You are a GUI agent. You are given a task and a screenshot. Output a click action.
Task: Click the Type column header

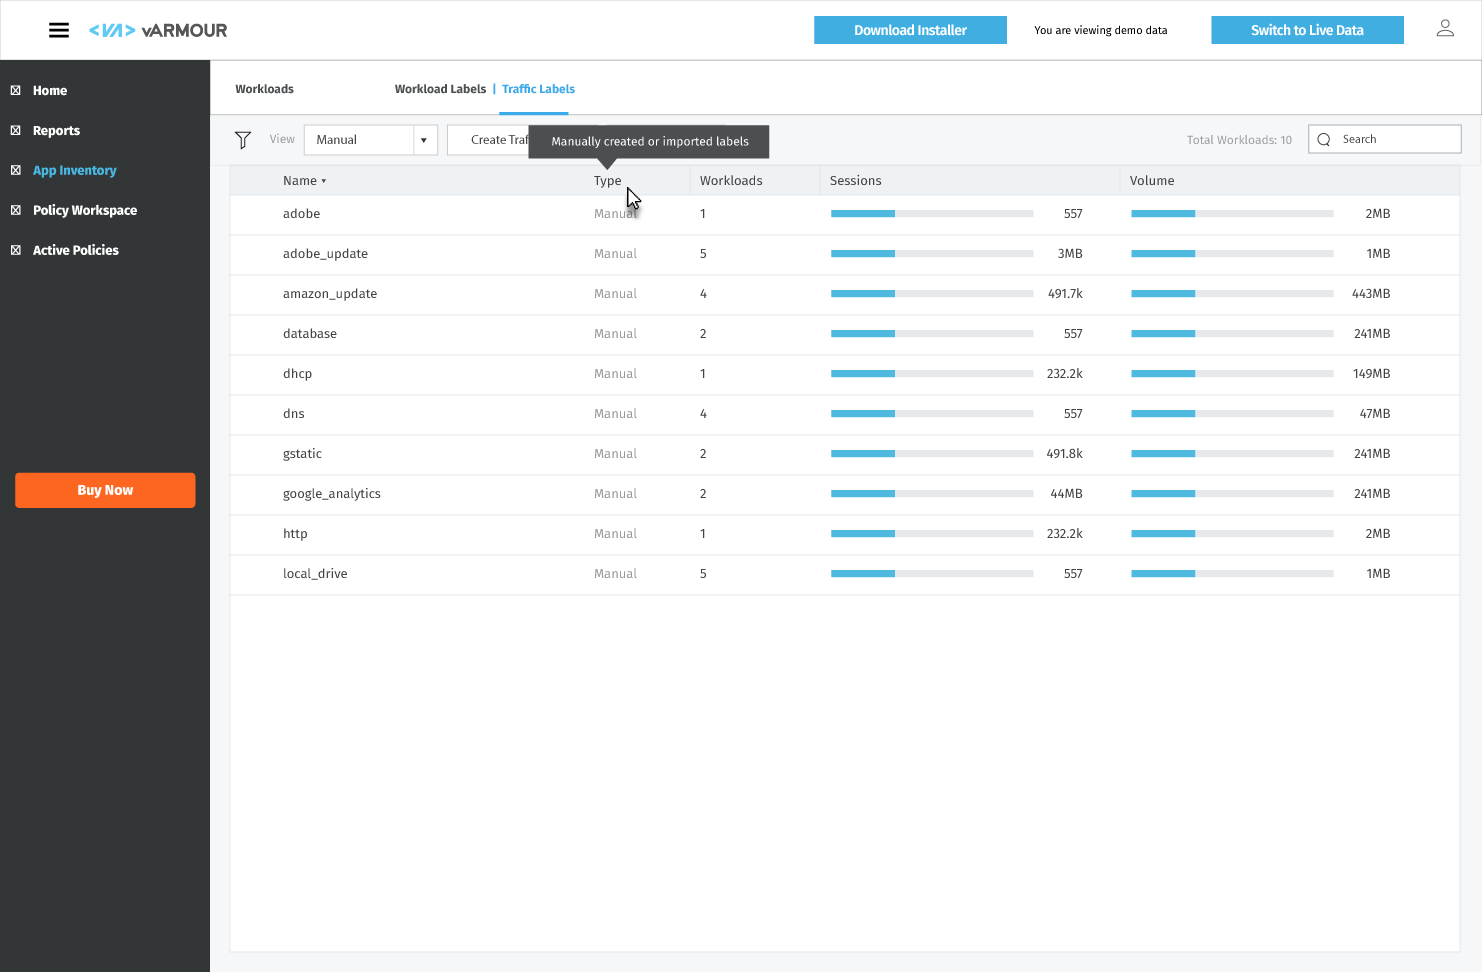(x=608, y=181)
